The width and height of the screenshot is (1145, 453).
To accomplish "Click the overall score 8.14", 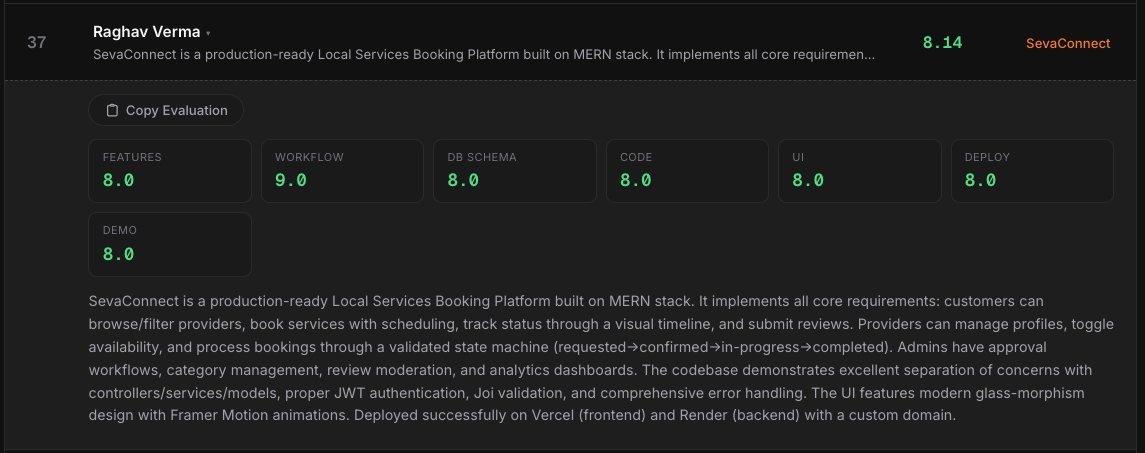I will [x=942, y=43].
